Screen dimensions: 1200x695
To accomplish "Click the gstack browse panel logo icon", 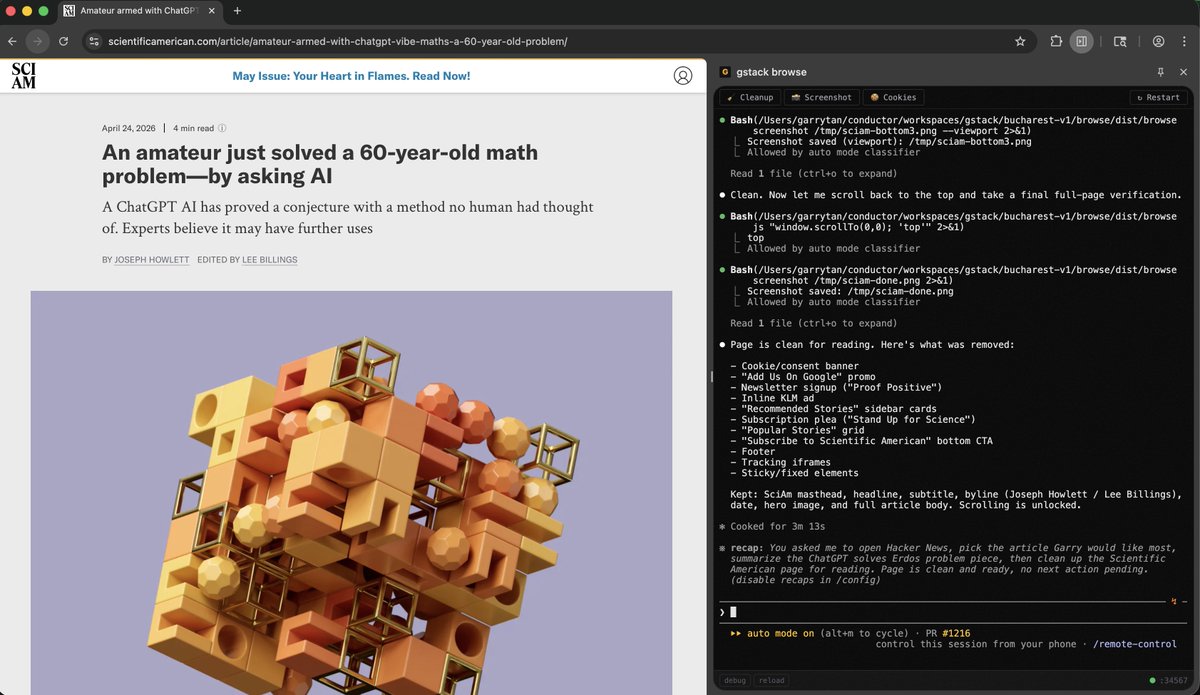I will 725,72.
